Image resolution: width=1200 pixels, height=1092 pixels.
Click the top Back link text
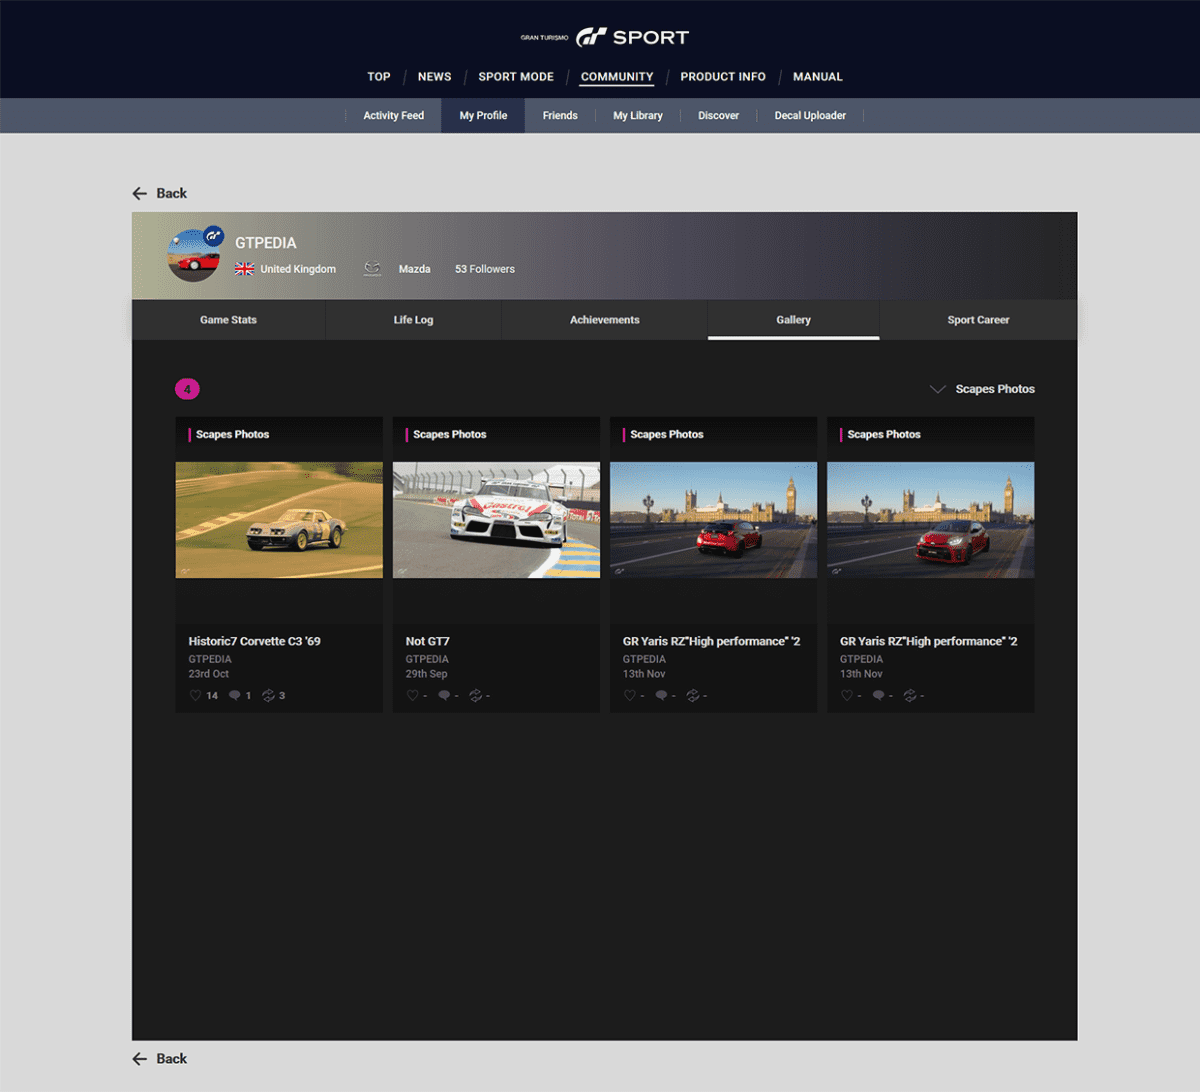[171, 193]
